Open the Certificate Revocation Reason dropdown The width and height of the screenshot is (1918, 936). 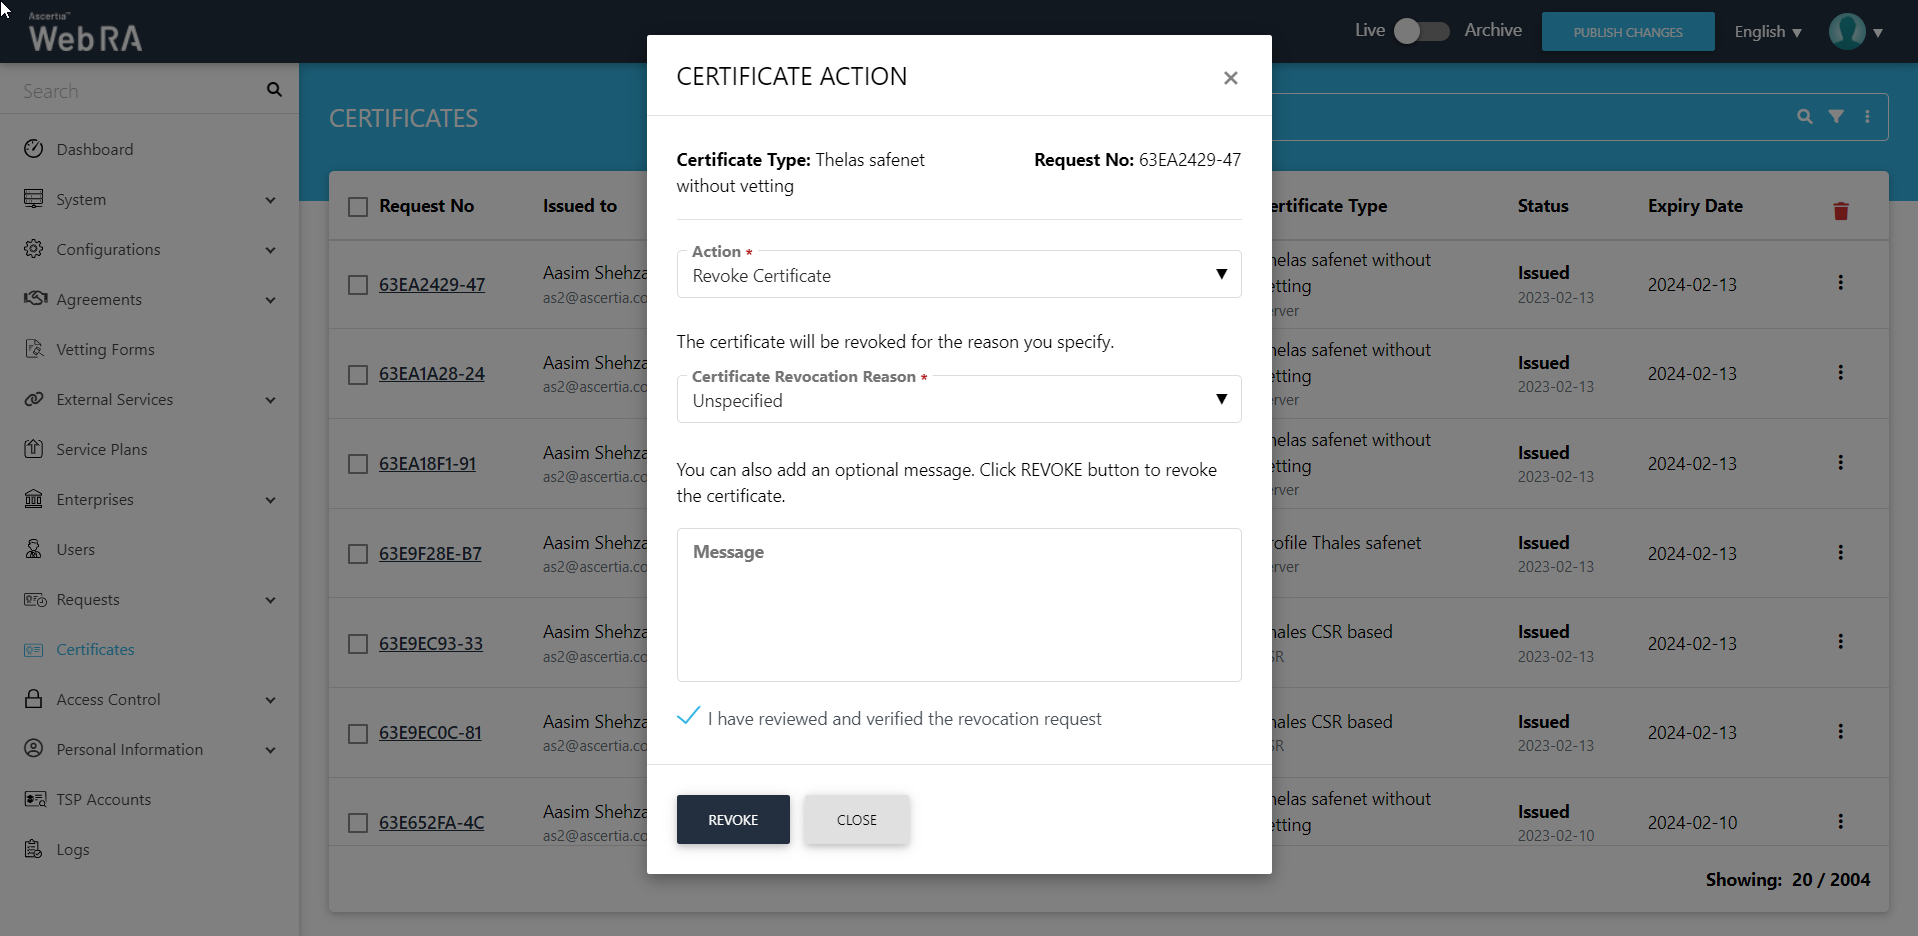(x=958, y=400)
